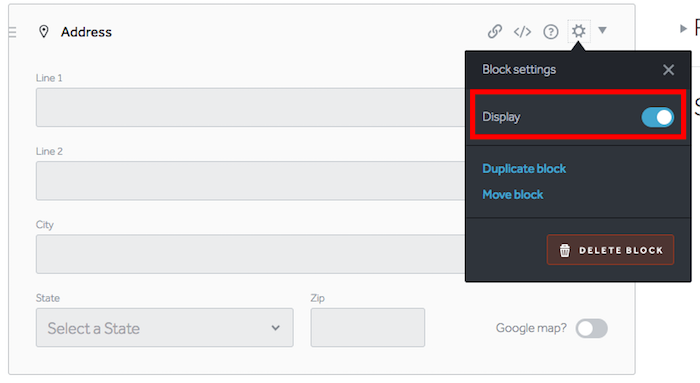Image resolution: width=700 pixels, height=383 pixels.
Task: Click Duplicate block link
Action: (524, 169)
